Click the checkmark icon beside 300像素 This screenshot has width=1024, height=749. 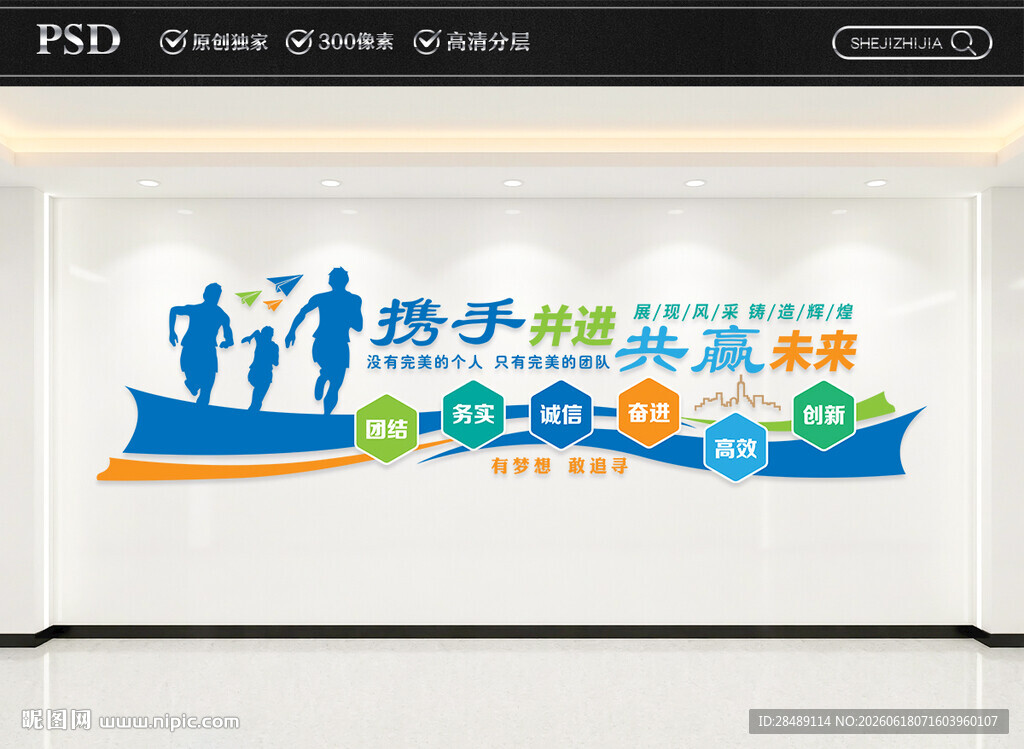[x=299, y=42]
